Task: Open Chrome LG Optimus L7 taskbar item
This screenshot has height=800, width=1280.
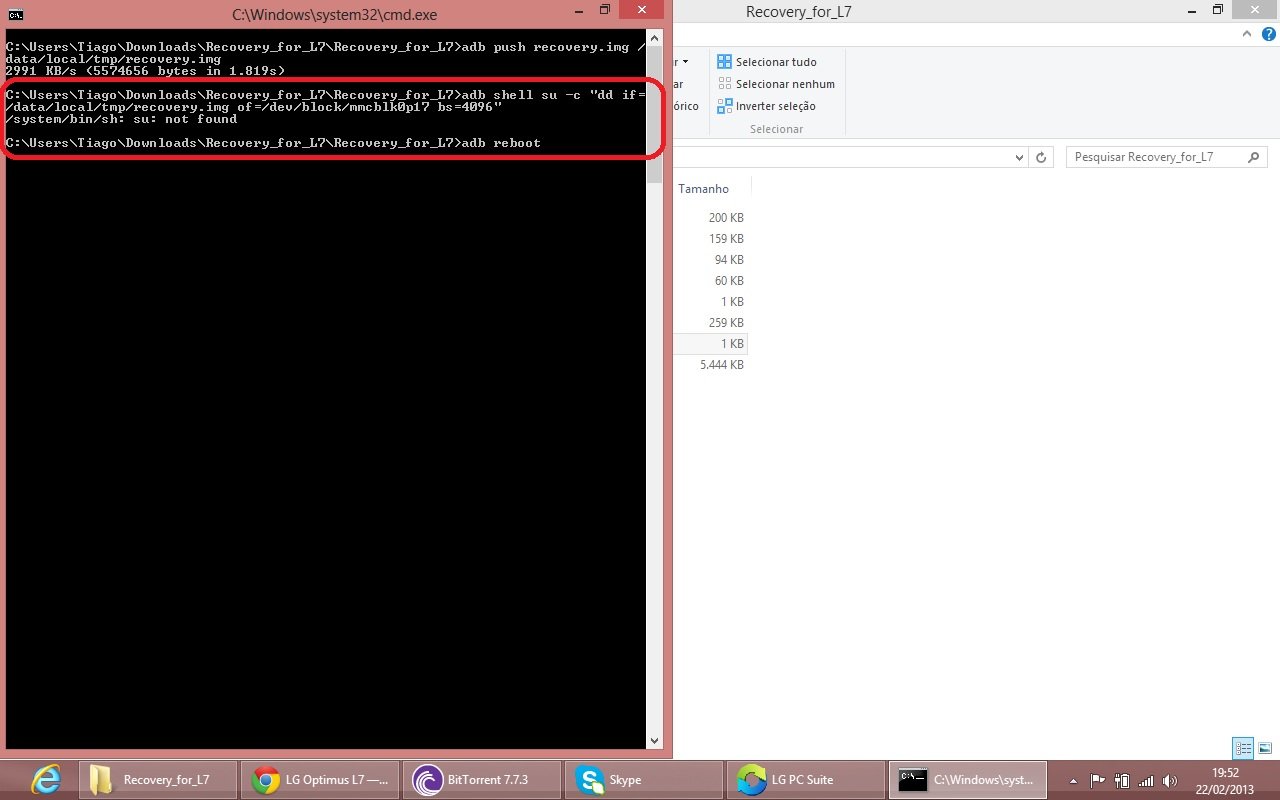Action: (x=320, y=779)
